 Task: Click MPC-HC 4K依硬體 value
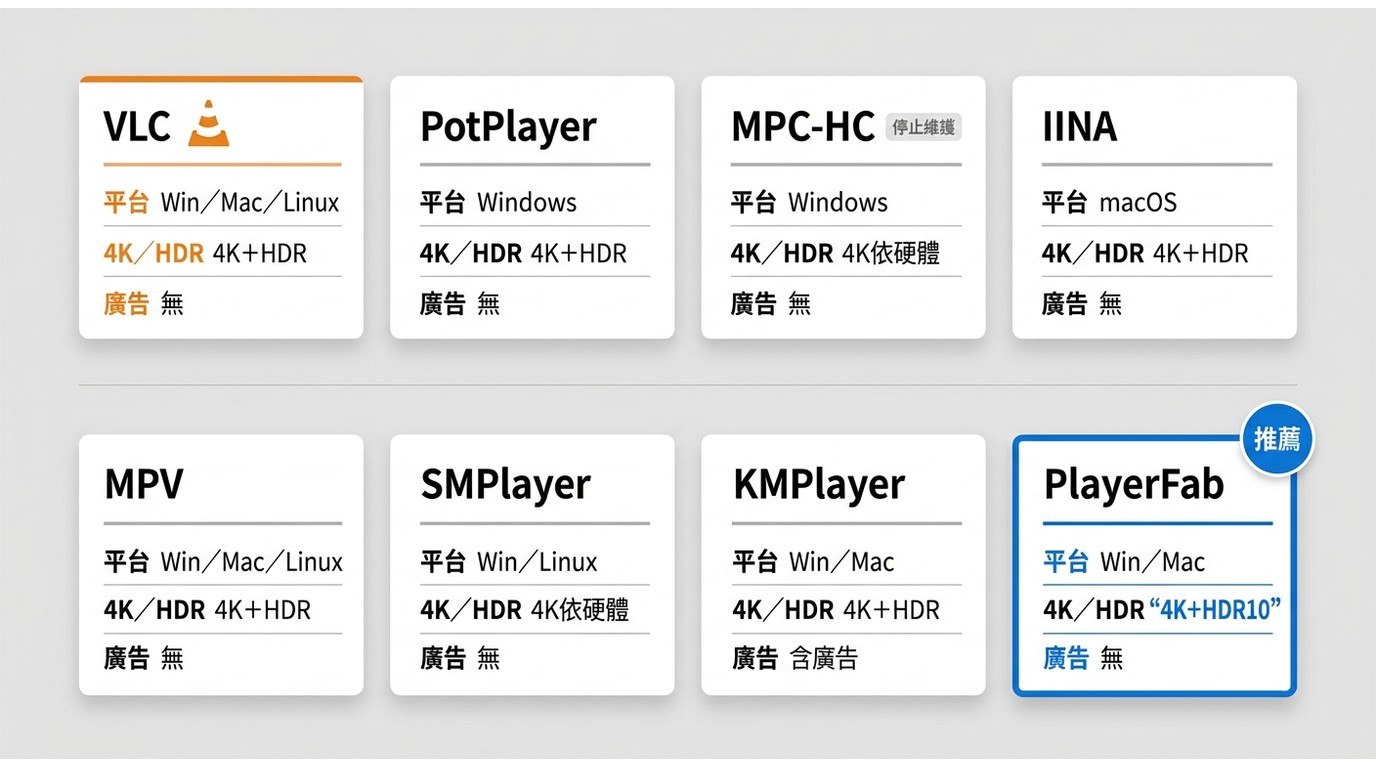[x=890, y=253]
